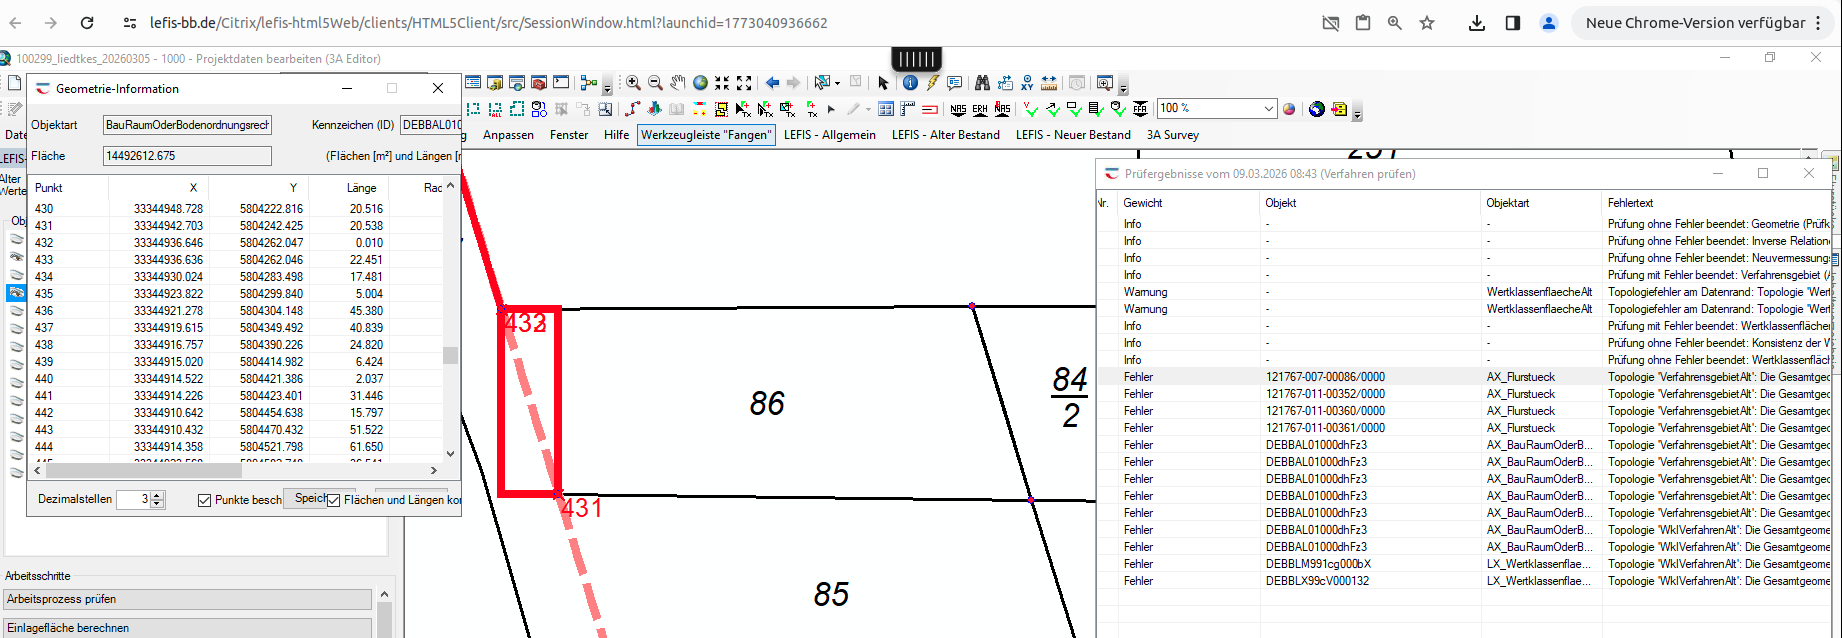Click the Einlagefläche berechnen button
1842x638 pixels.
pyautogui.click(x=187, y=628)
